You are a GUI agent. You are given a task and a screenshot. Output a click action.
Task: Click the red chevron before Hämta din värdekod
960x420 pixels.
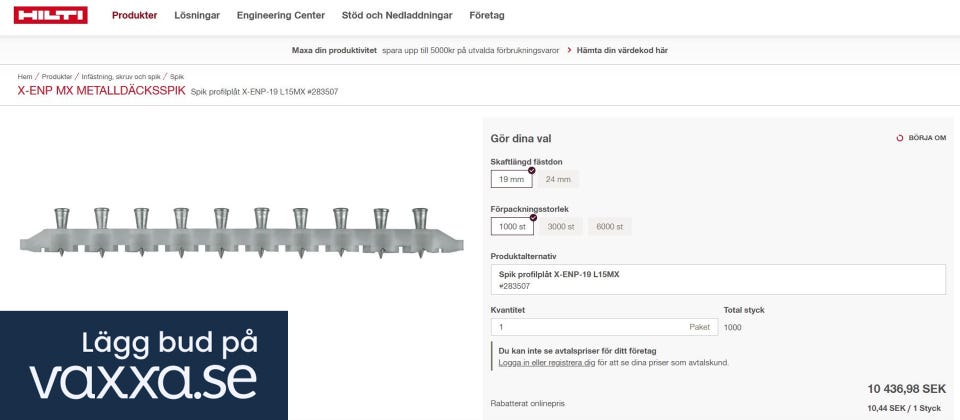(x=569, y=50)
